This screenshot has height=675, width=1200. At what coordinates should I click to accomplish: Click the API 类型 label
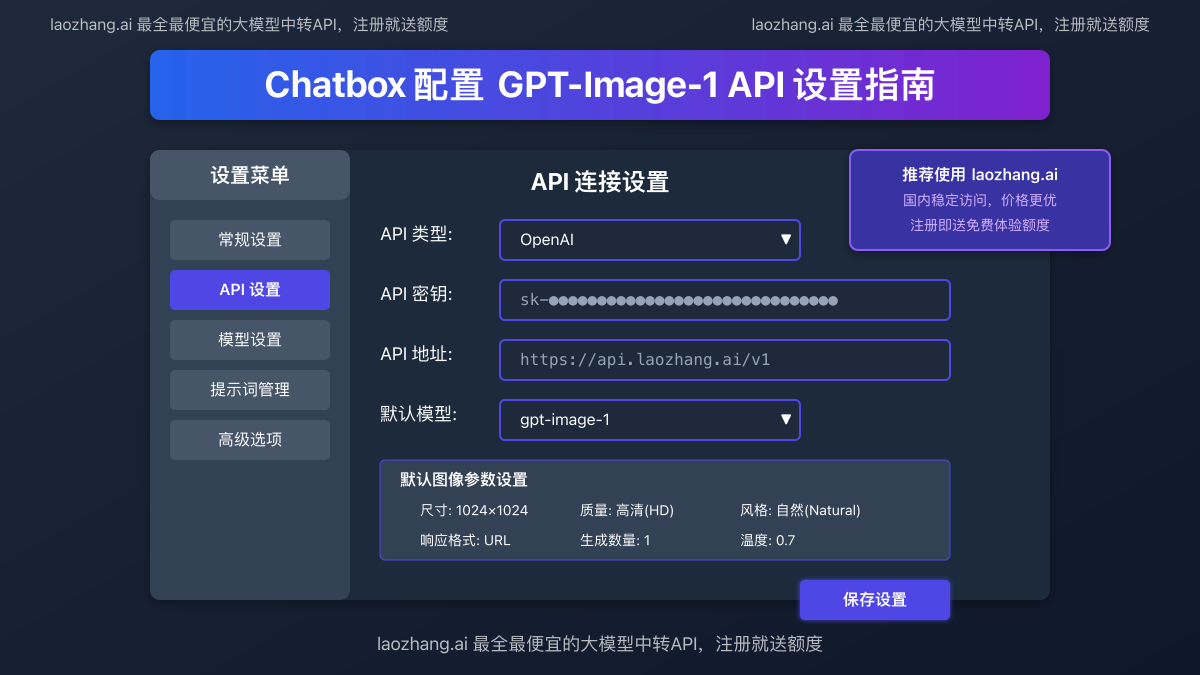point(417,234)
